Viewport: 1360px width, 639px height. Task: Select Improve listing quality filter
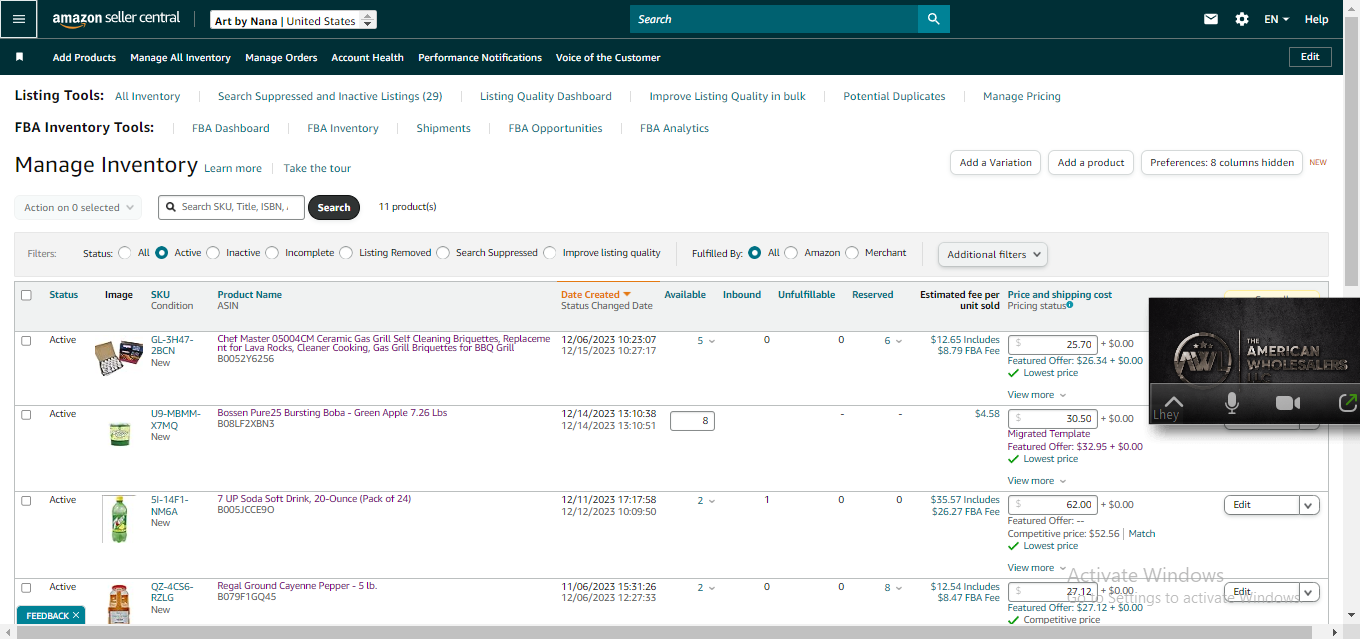point(550,253)
